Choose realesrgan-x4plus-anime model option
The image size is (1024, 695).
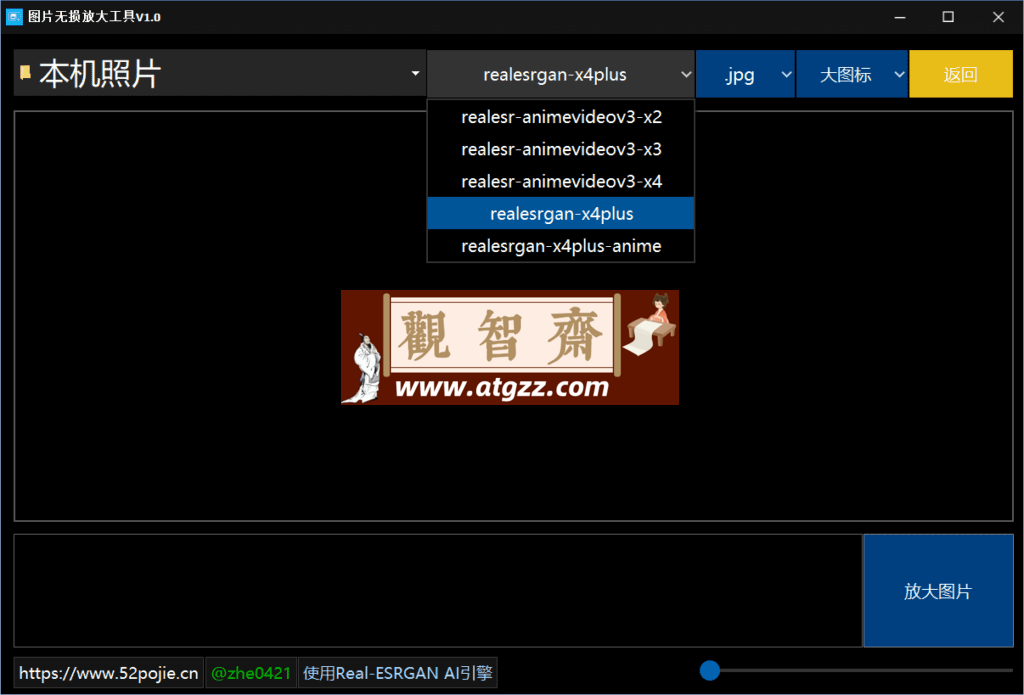pyautogui.click(x=561, y=246)
